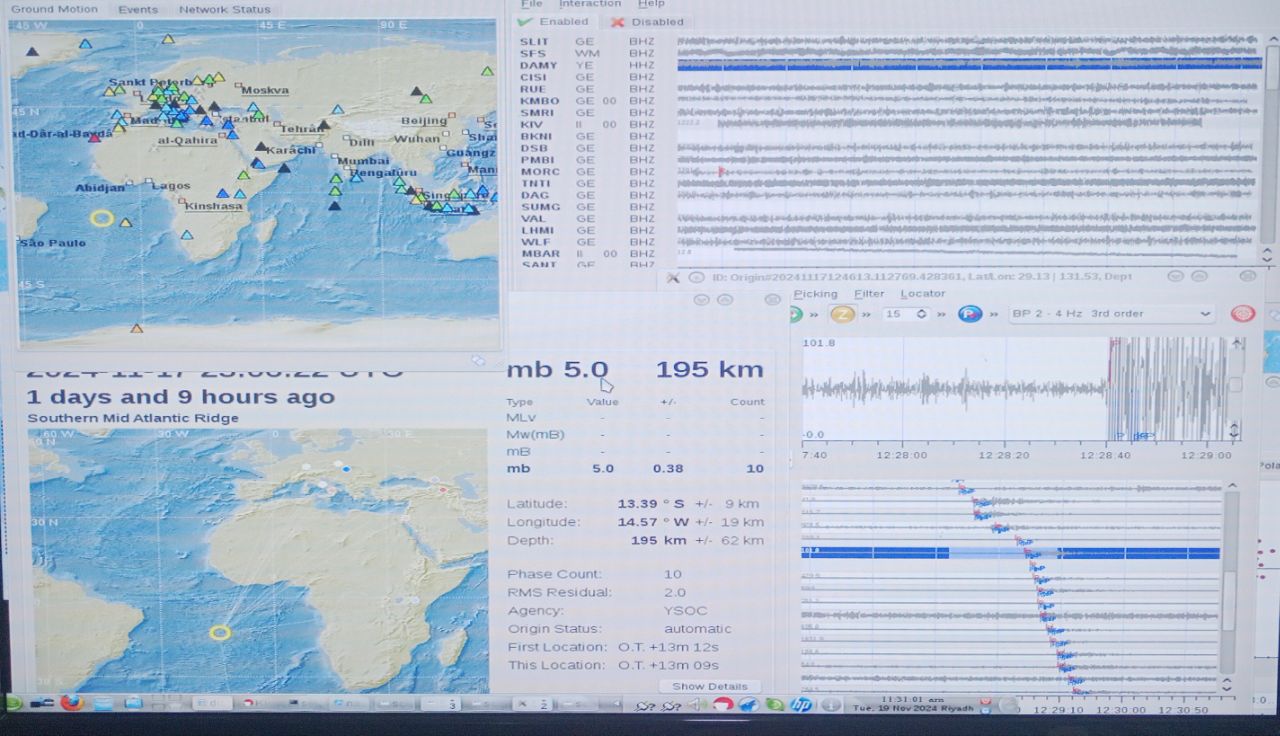Open Firefox from the taskbar
This screenshot has width=1280, height=736.
(x=71, y=703)
